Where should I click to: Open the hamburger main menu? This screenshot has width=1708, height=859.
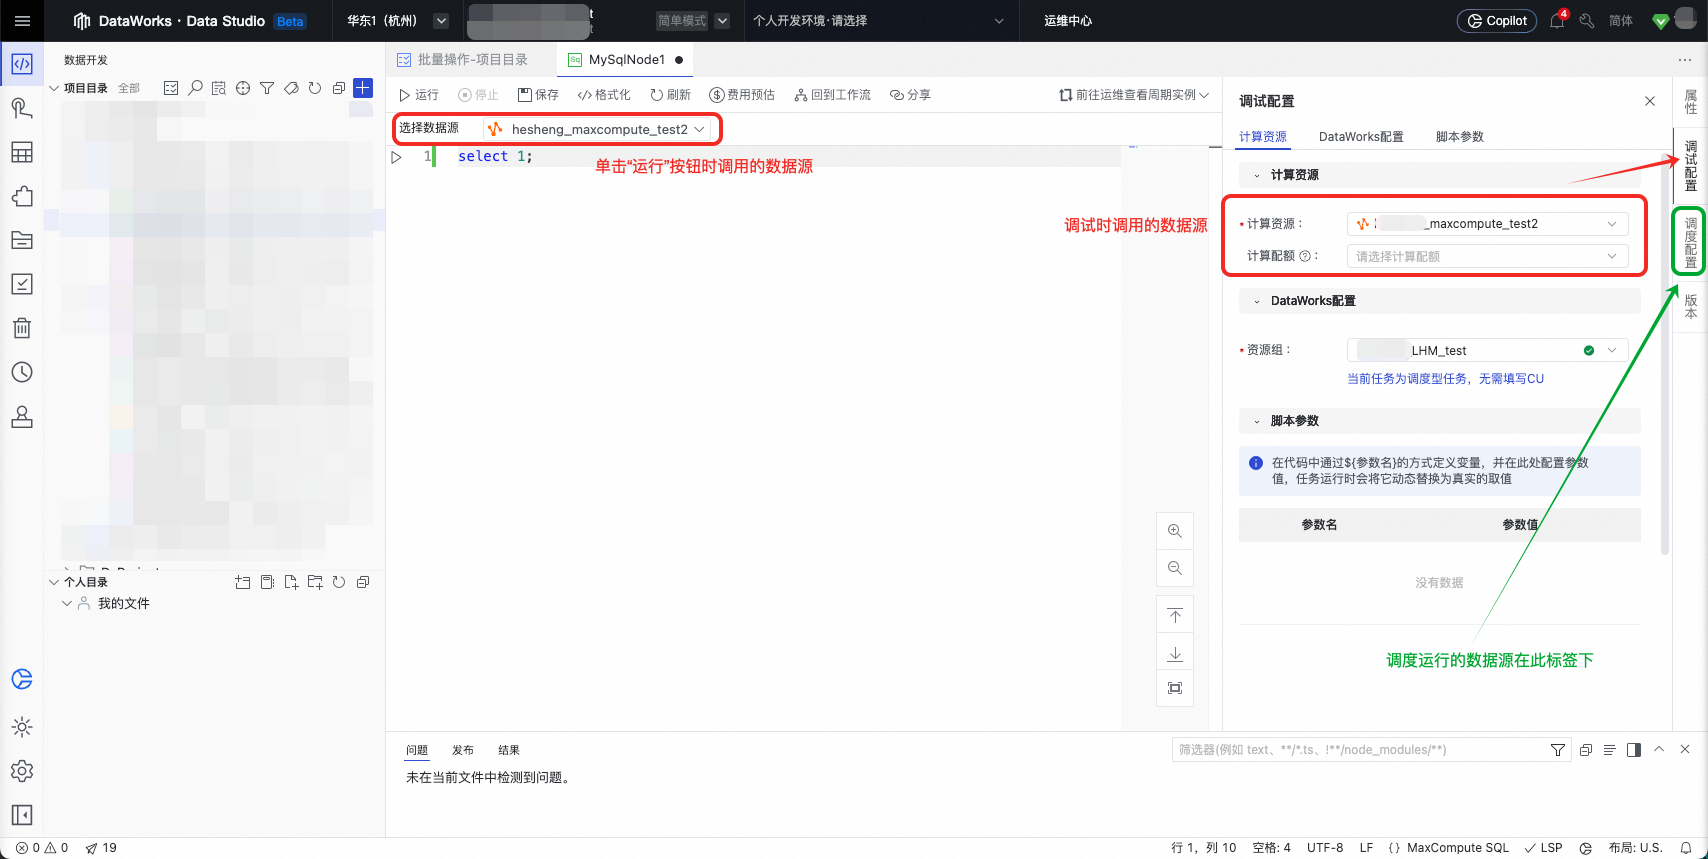22,21
